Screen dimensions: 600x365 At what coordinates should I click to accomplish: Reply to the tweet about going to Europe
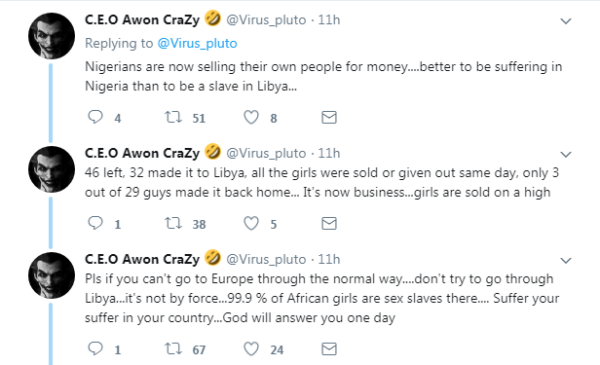click(x=95, y=349)
